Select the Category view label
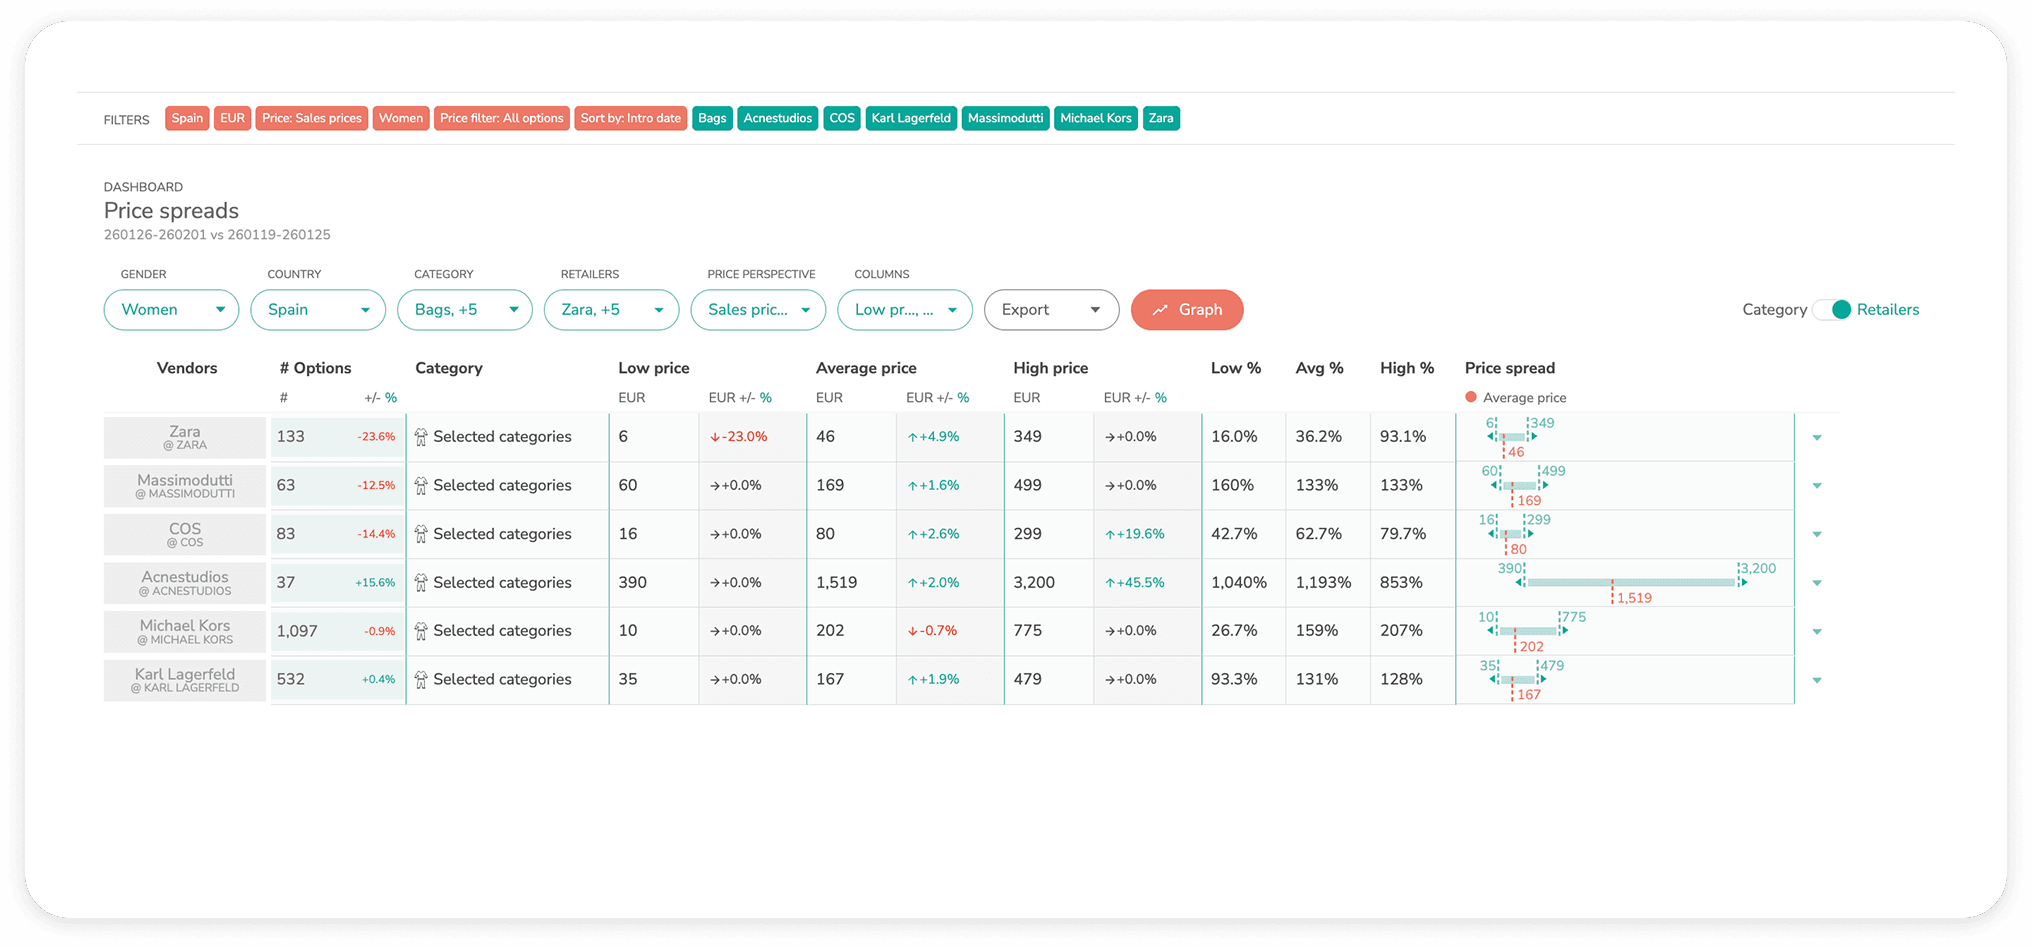The height and width of the screenshot is (947, 2032). (x=1774, y=310)
